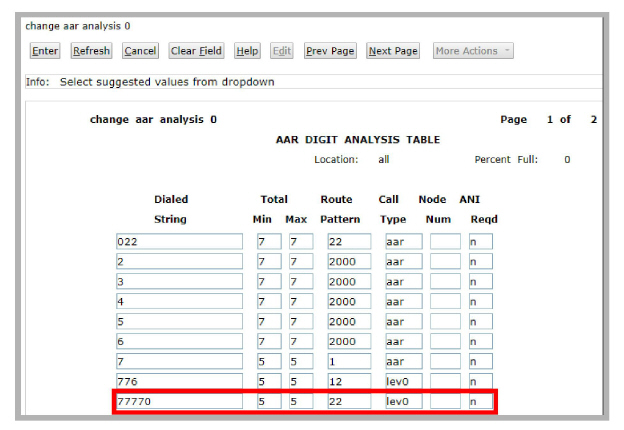Click the Max field in the 7 row
This screenshot has height=430, width=624.
(x=301, y=361)
